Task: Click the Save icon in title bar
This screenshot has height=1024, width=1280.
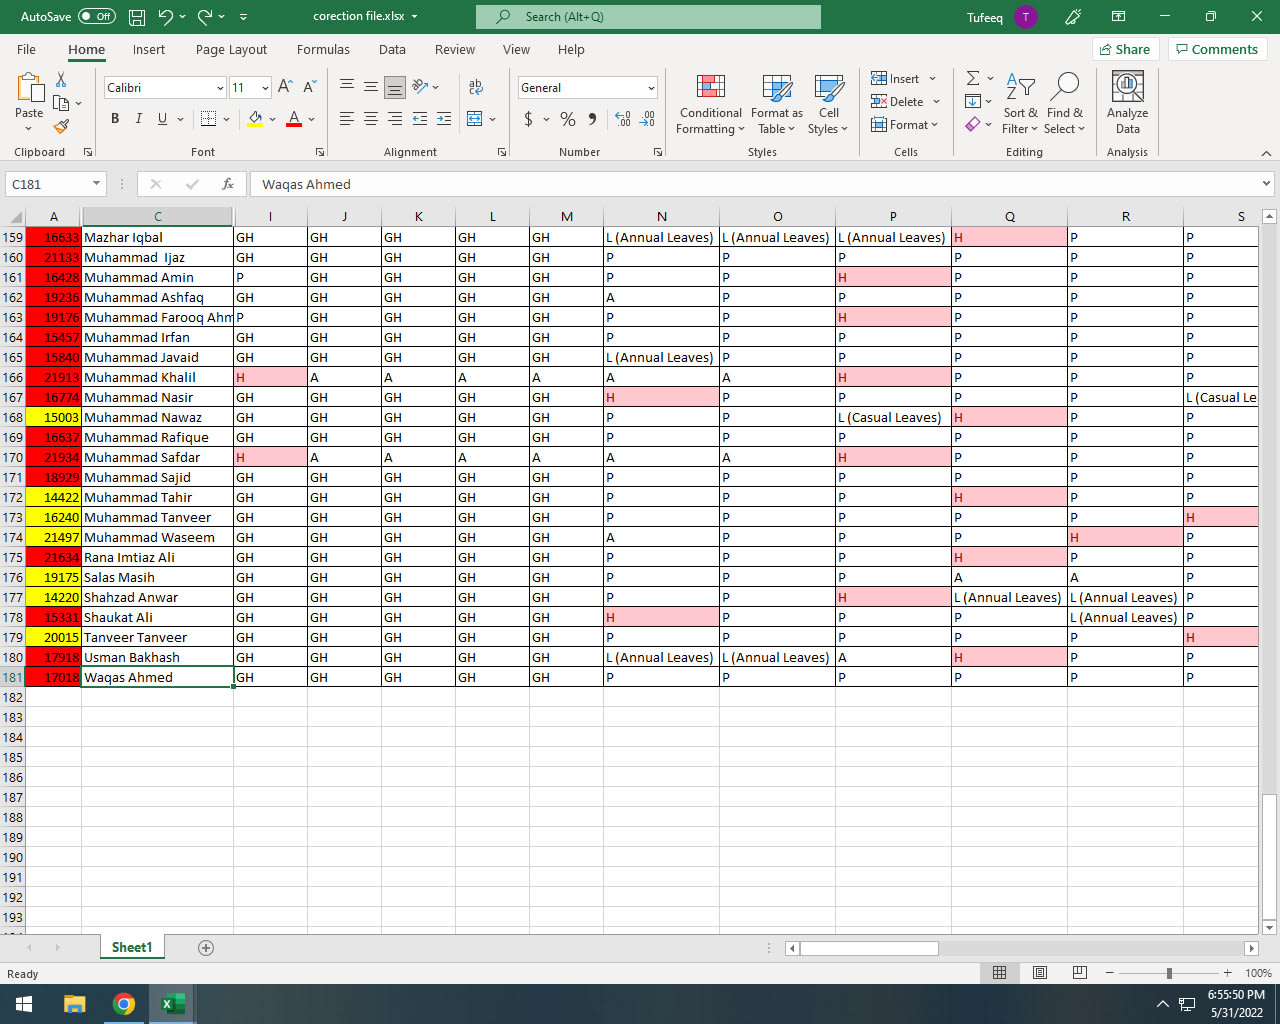Action: click(137, 17)
